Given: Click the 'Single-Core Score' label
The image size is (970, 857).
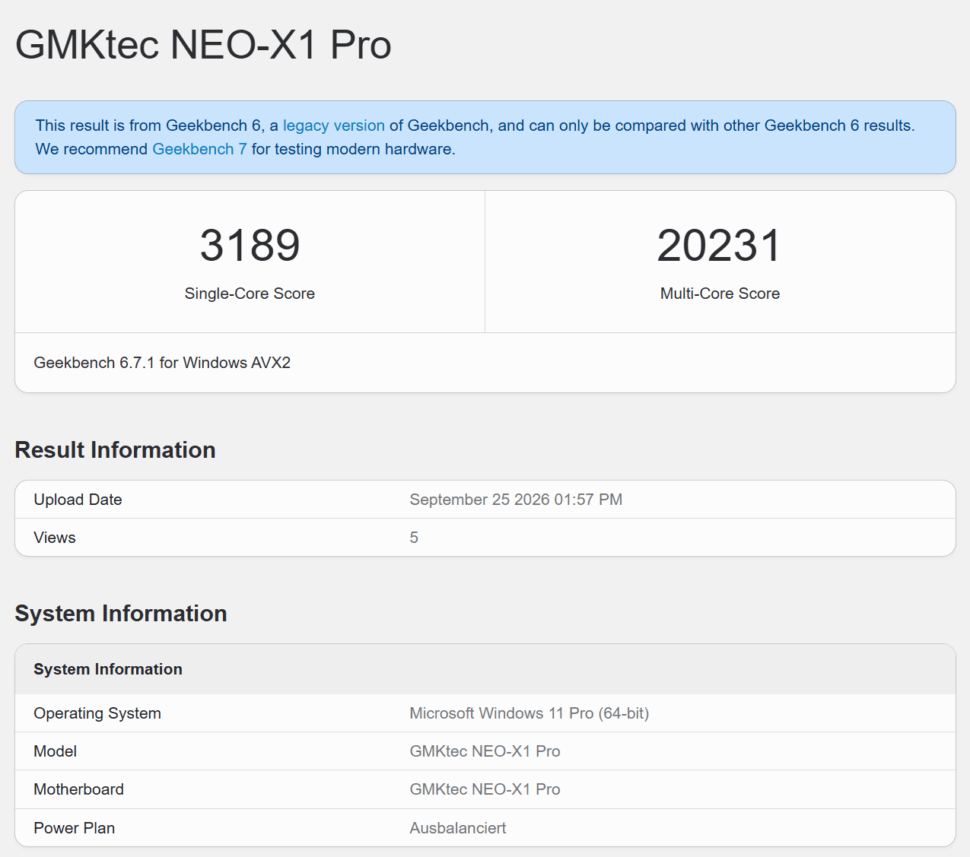Looking at the screenshot, I should [x=249, y=293].
